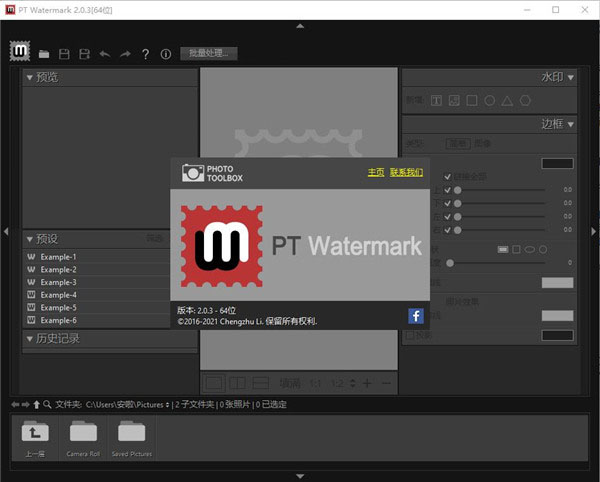The image size is (600, 482).
Task: Collapse the 历史记录 panel
Action: pos(30,339)
